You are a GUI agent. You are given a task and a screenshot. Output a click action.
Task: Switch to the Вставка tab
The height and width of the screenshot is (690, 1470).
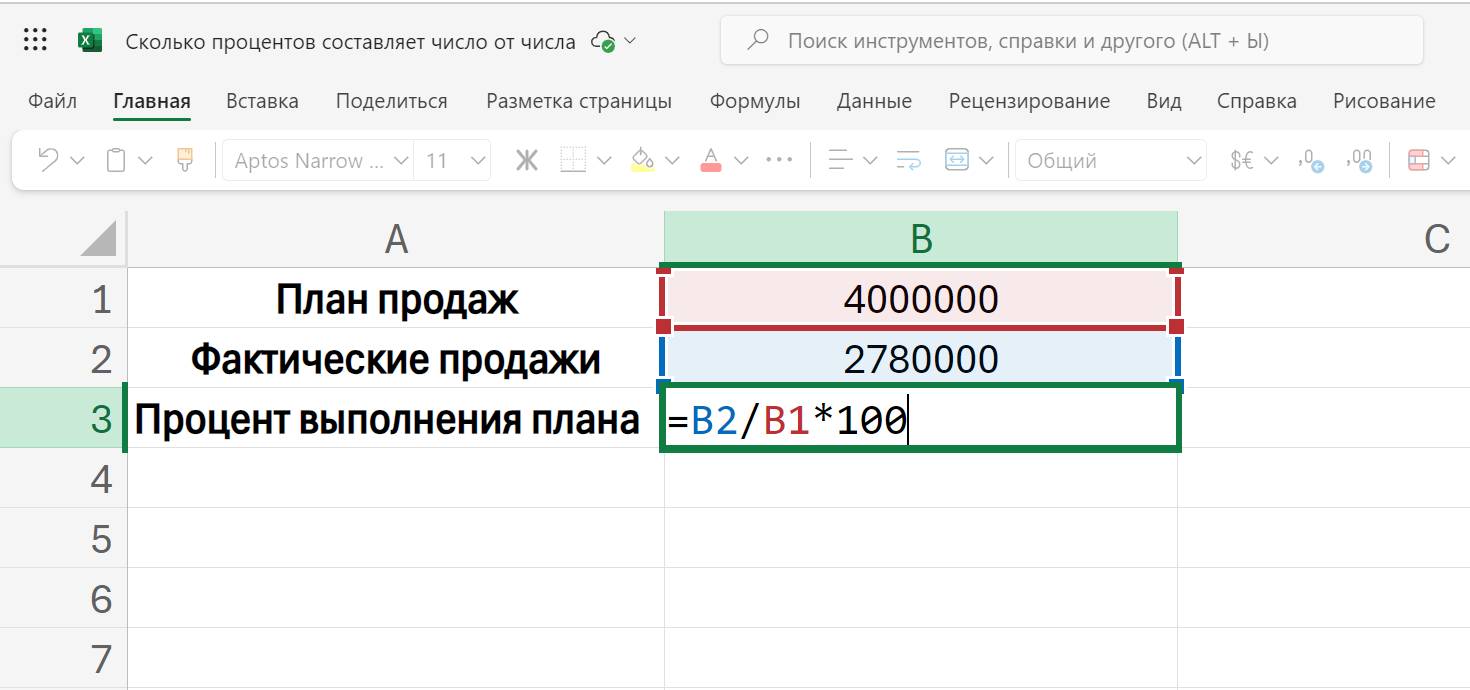tap(262, 101)
